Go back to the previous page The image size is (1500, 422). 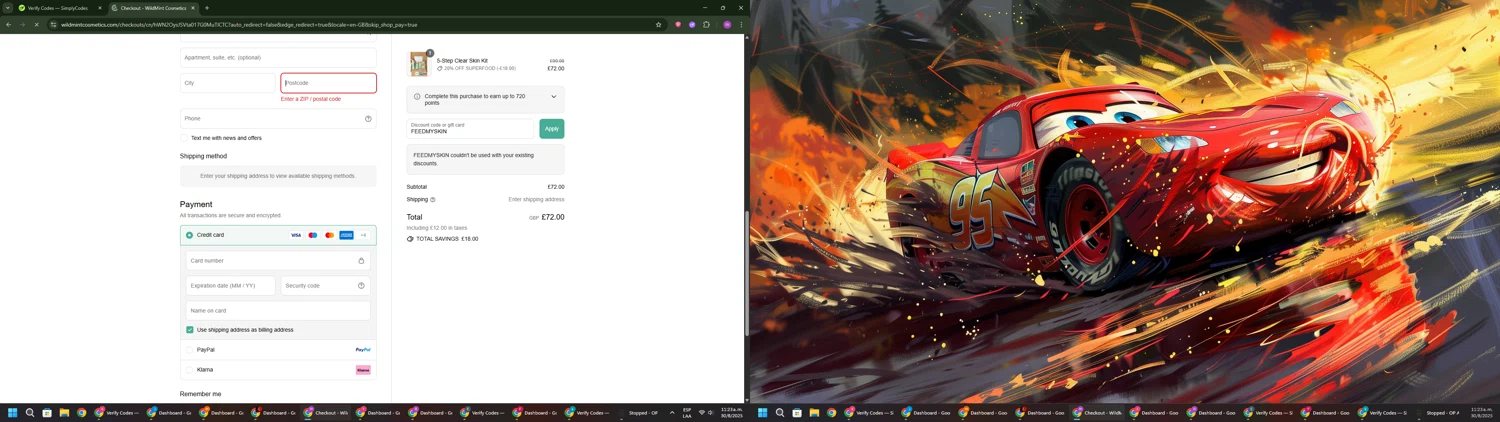tap(9, 24)
